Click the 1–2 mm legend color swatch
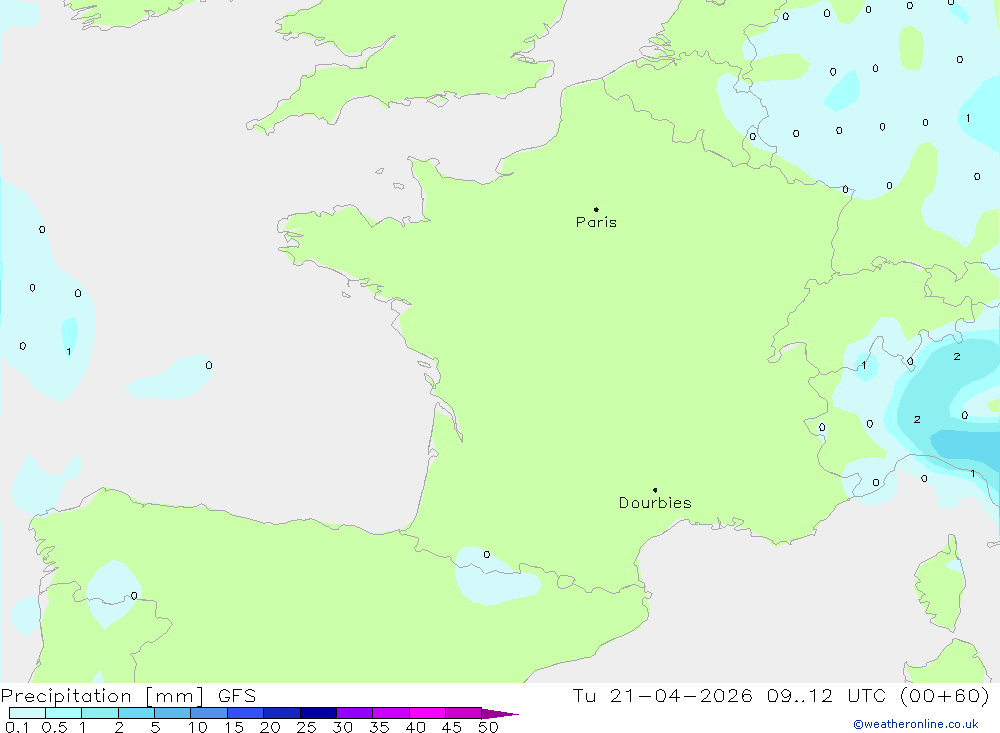Screen dimensions: 1000x733 point(100,713)
